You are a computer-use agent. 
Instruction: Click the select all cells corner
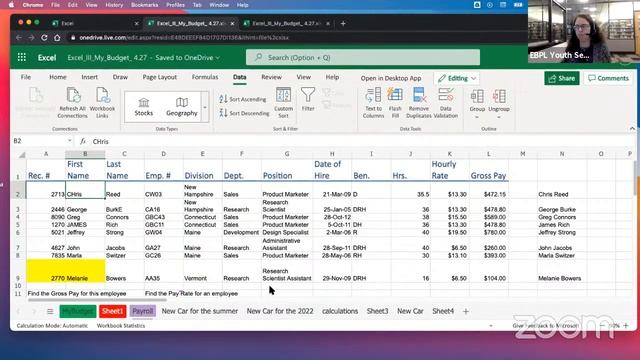coord(21,154)
